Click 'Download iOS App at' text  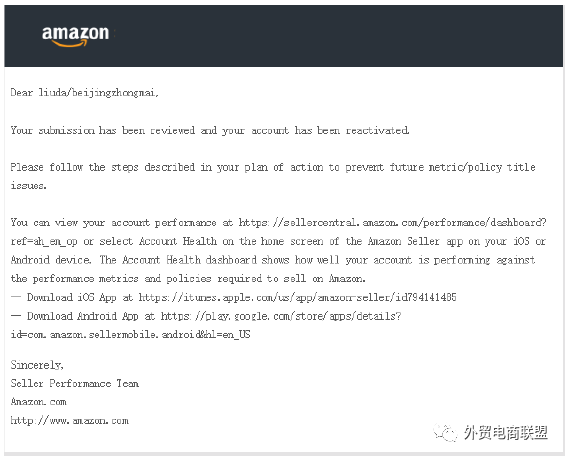80,297
